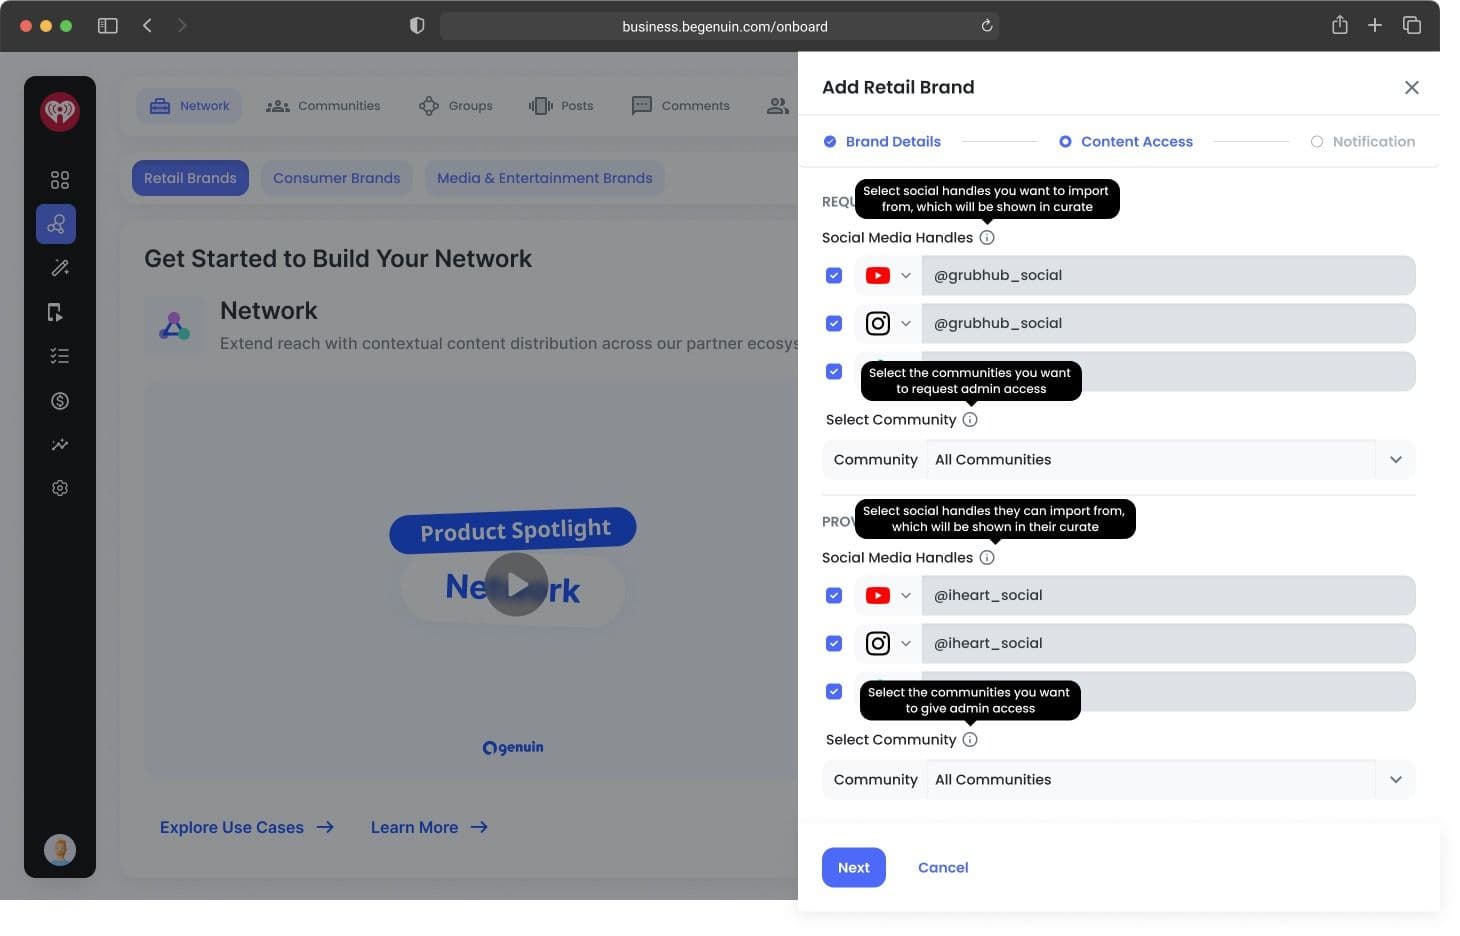Jump to the Notification step
The image size is (1460, 936).
click(1363, 142)
